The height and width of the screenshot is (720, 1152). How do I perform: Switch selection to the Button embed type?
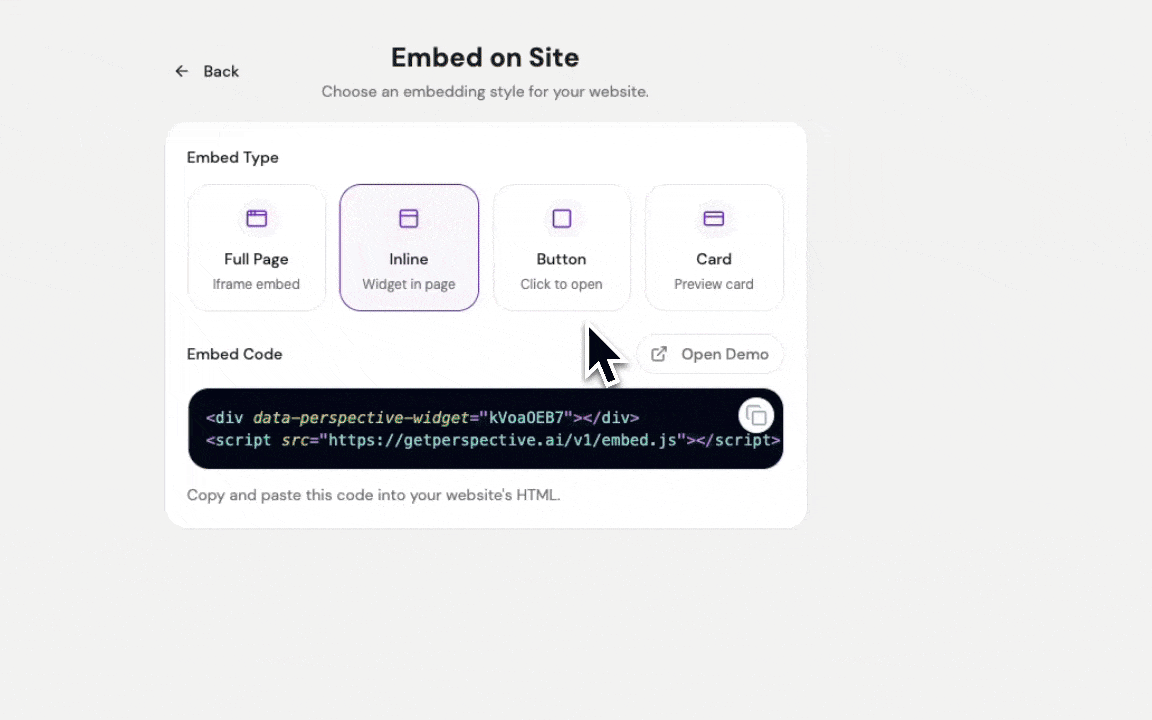(561, 246)
